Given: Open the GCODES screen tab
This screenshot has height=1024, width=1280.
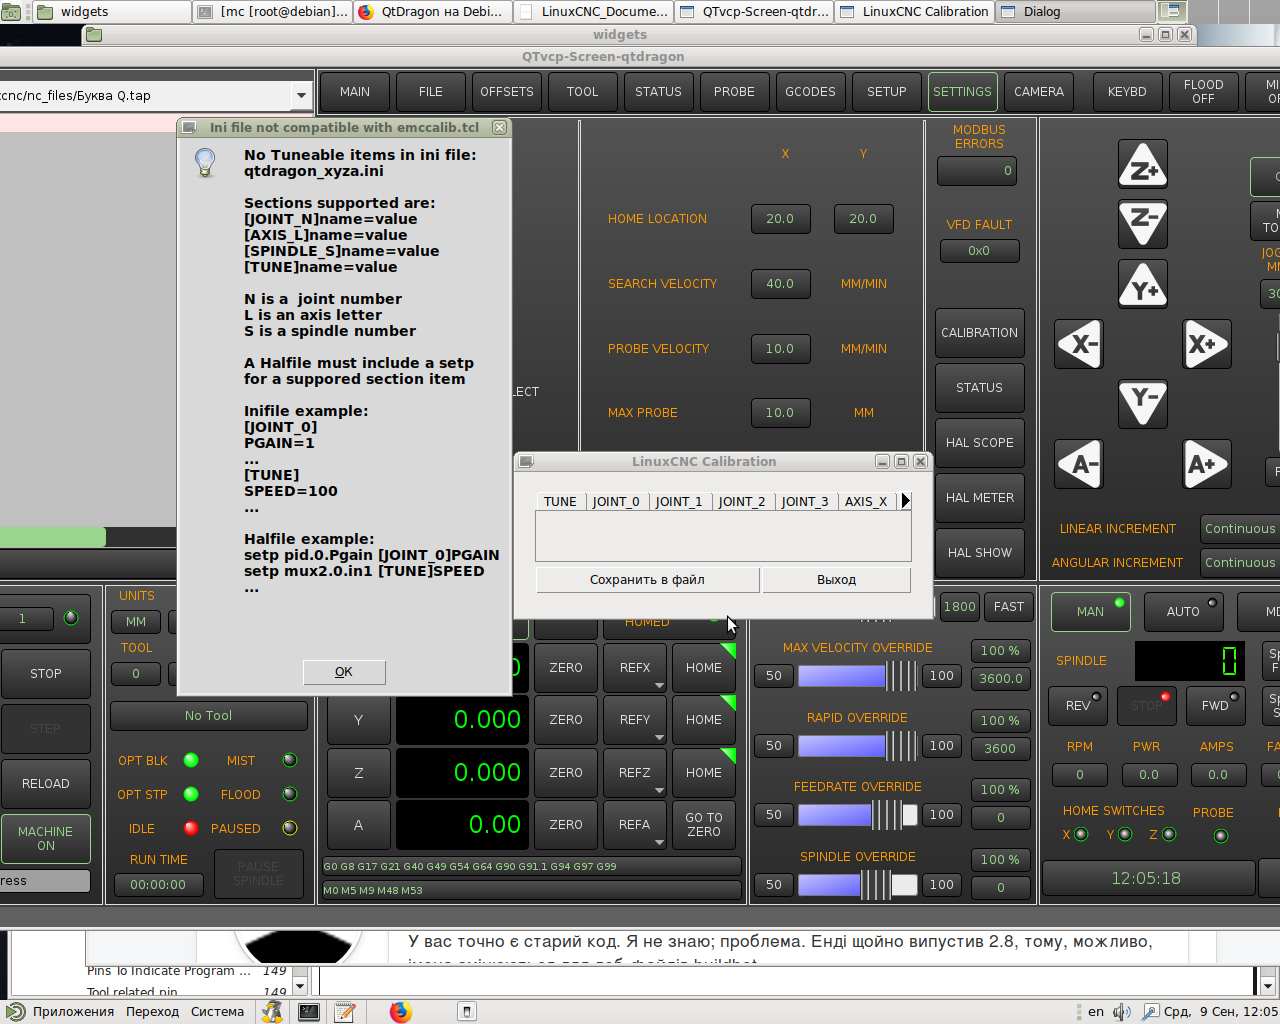Looking at the screenshot, I should tap(810, 92).
